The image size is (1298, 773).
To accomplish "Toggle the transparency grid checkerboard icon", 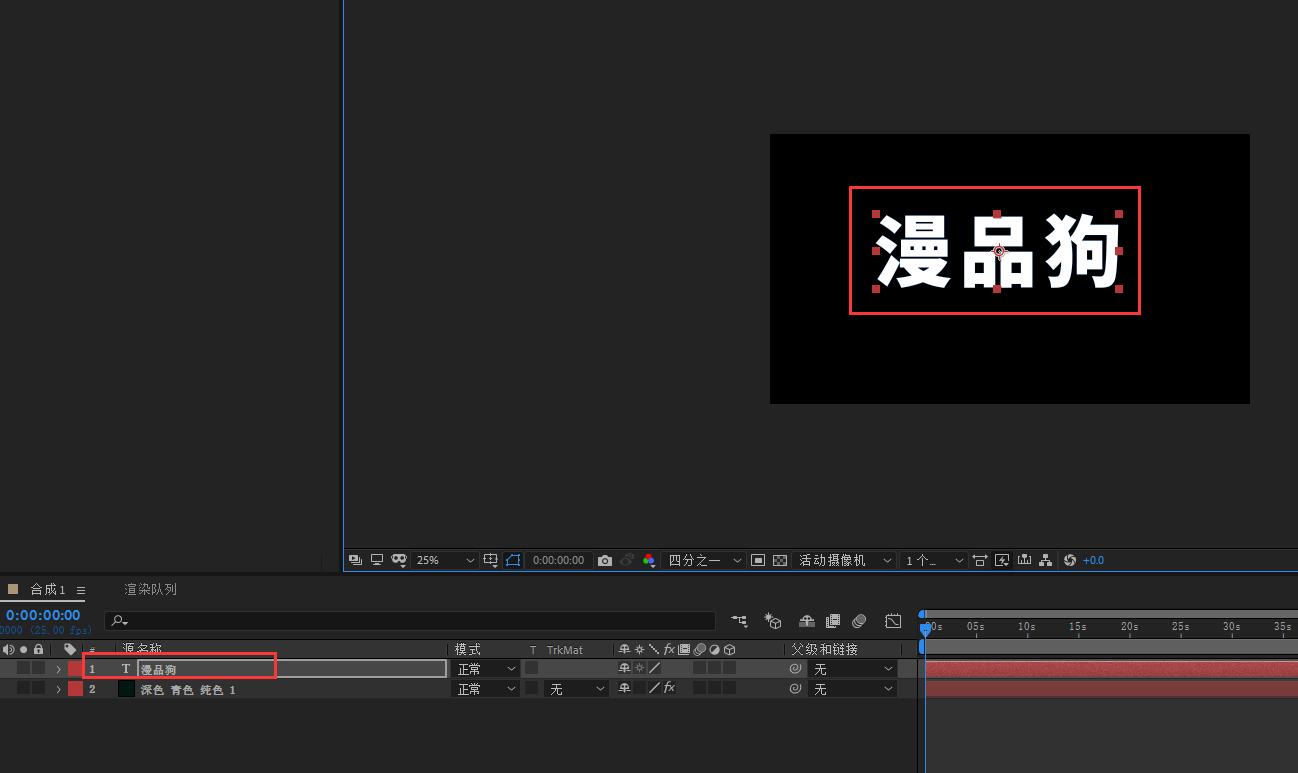I will click(x=780, y=560).
